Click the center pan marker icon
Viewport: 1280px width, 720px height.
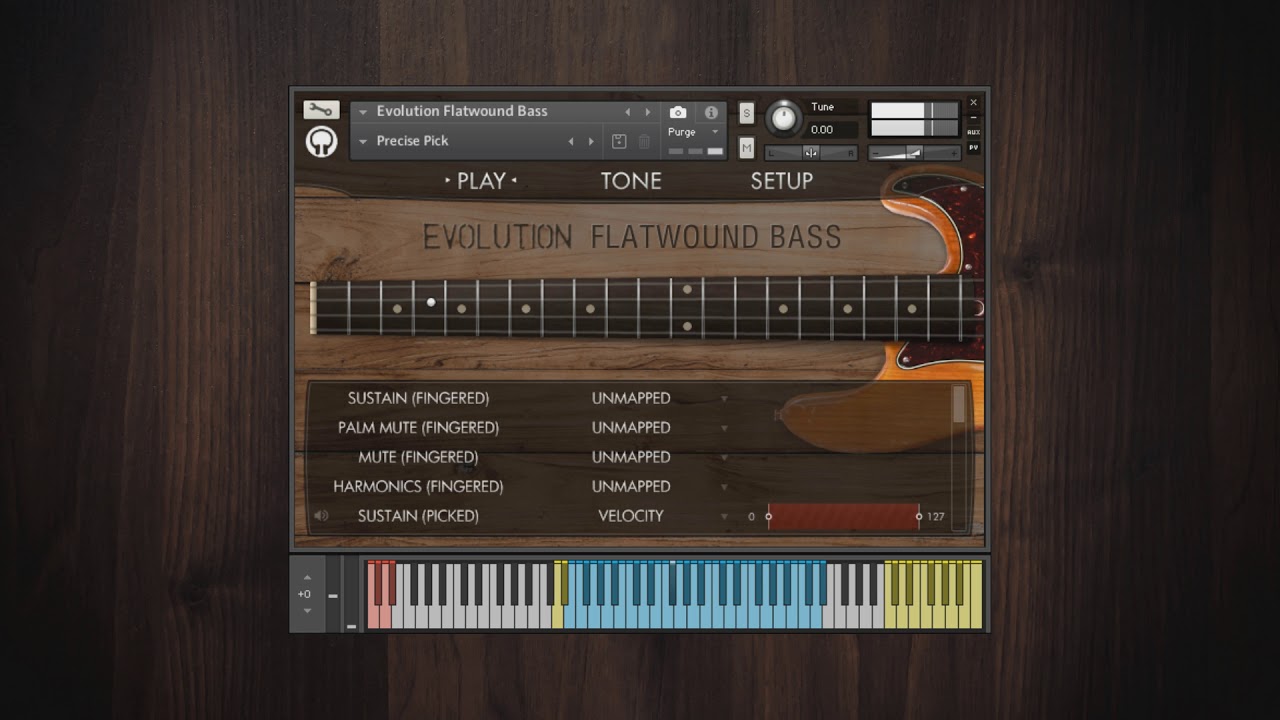(x=811, y=152)
